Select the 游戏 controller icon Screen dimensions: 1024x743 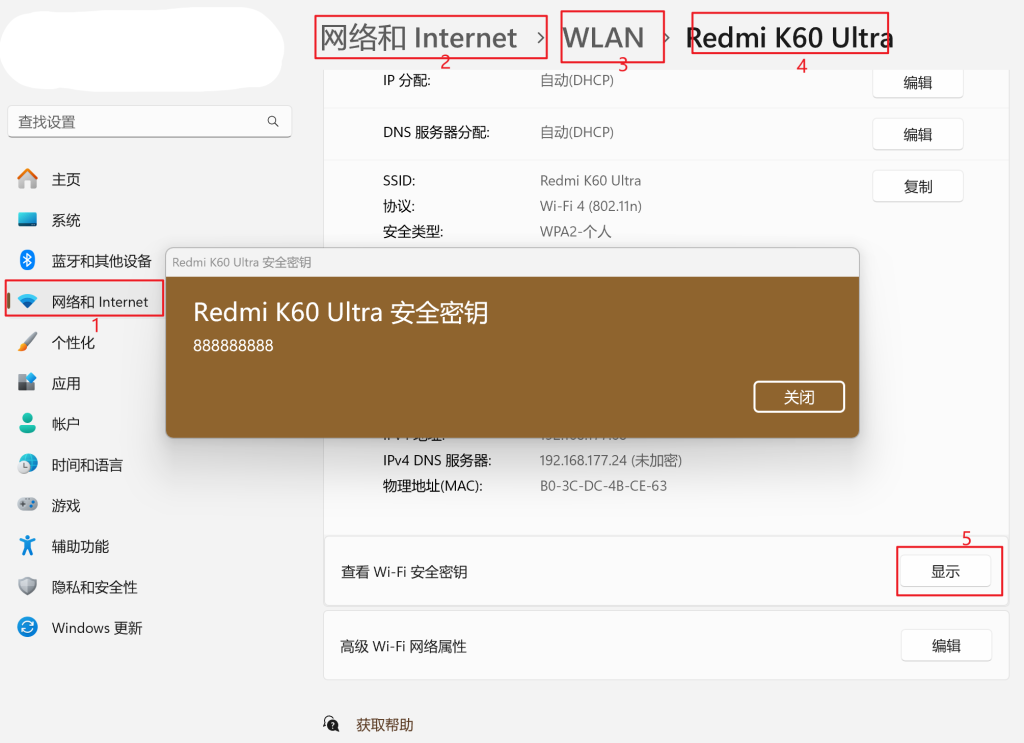pyautogui.click(x=27, y=506)
